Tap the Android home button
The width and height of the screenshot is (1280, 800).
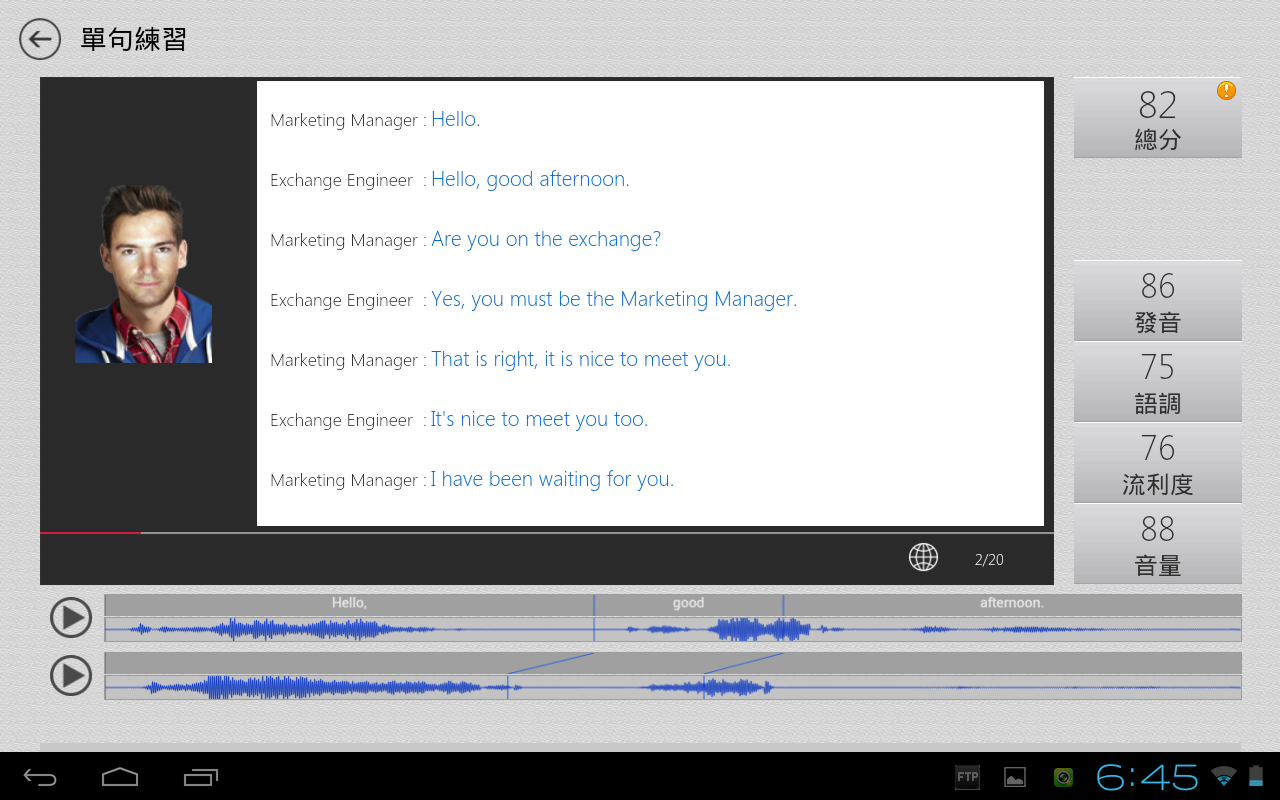pos(120,777)
